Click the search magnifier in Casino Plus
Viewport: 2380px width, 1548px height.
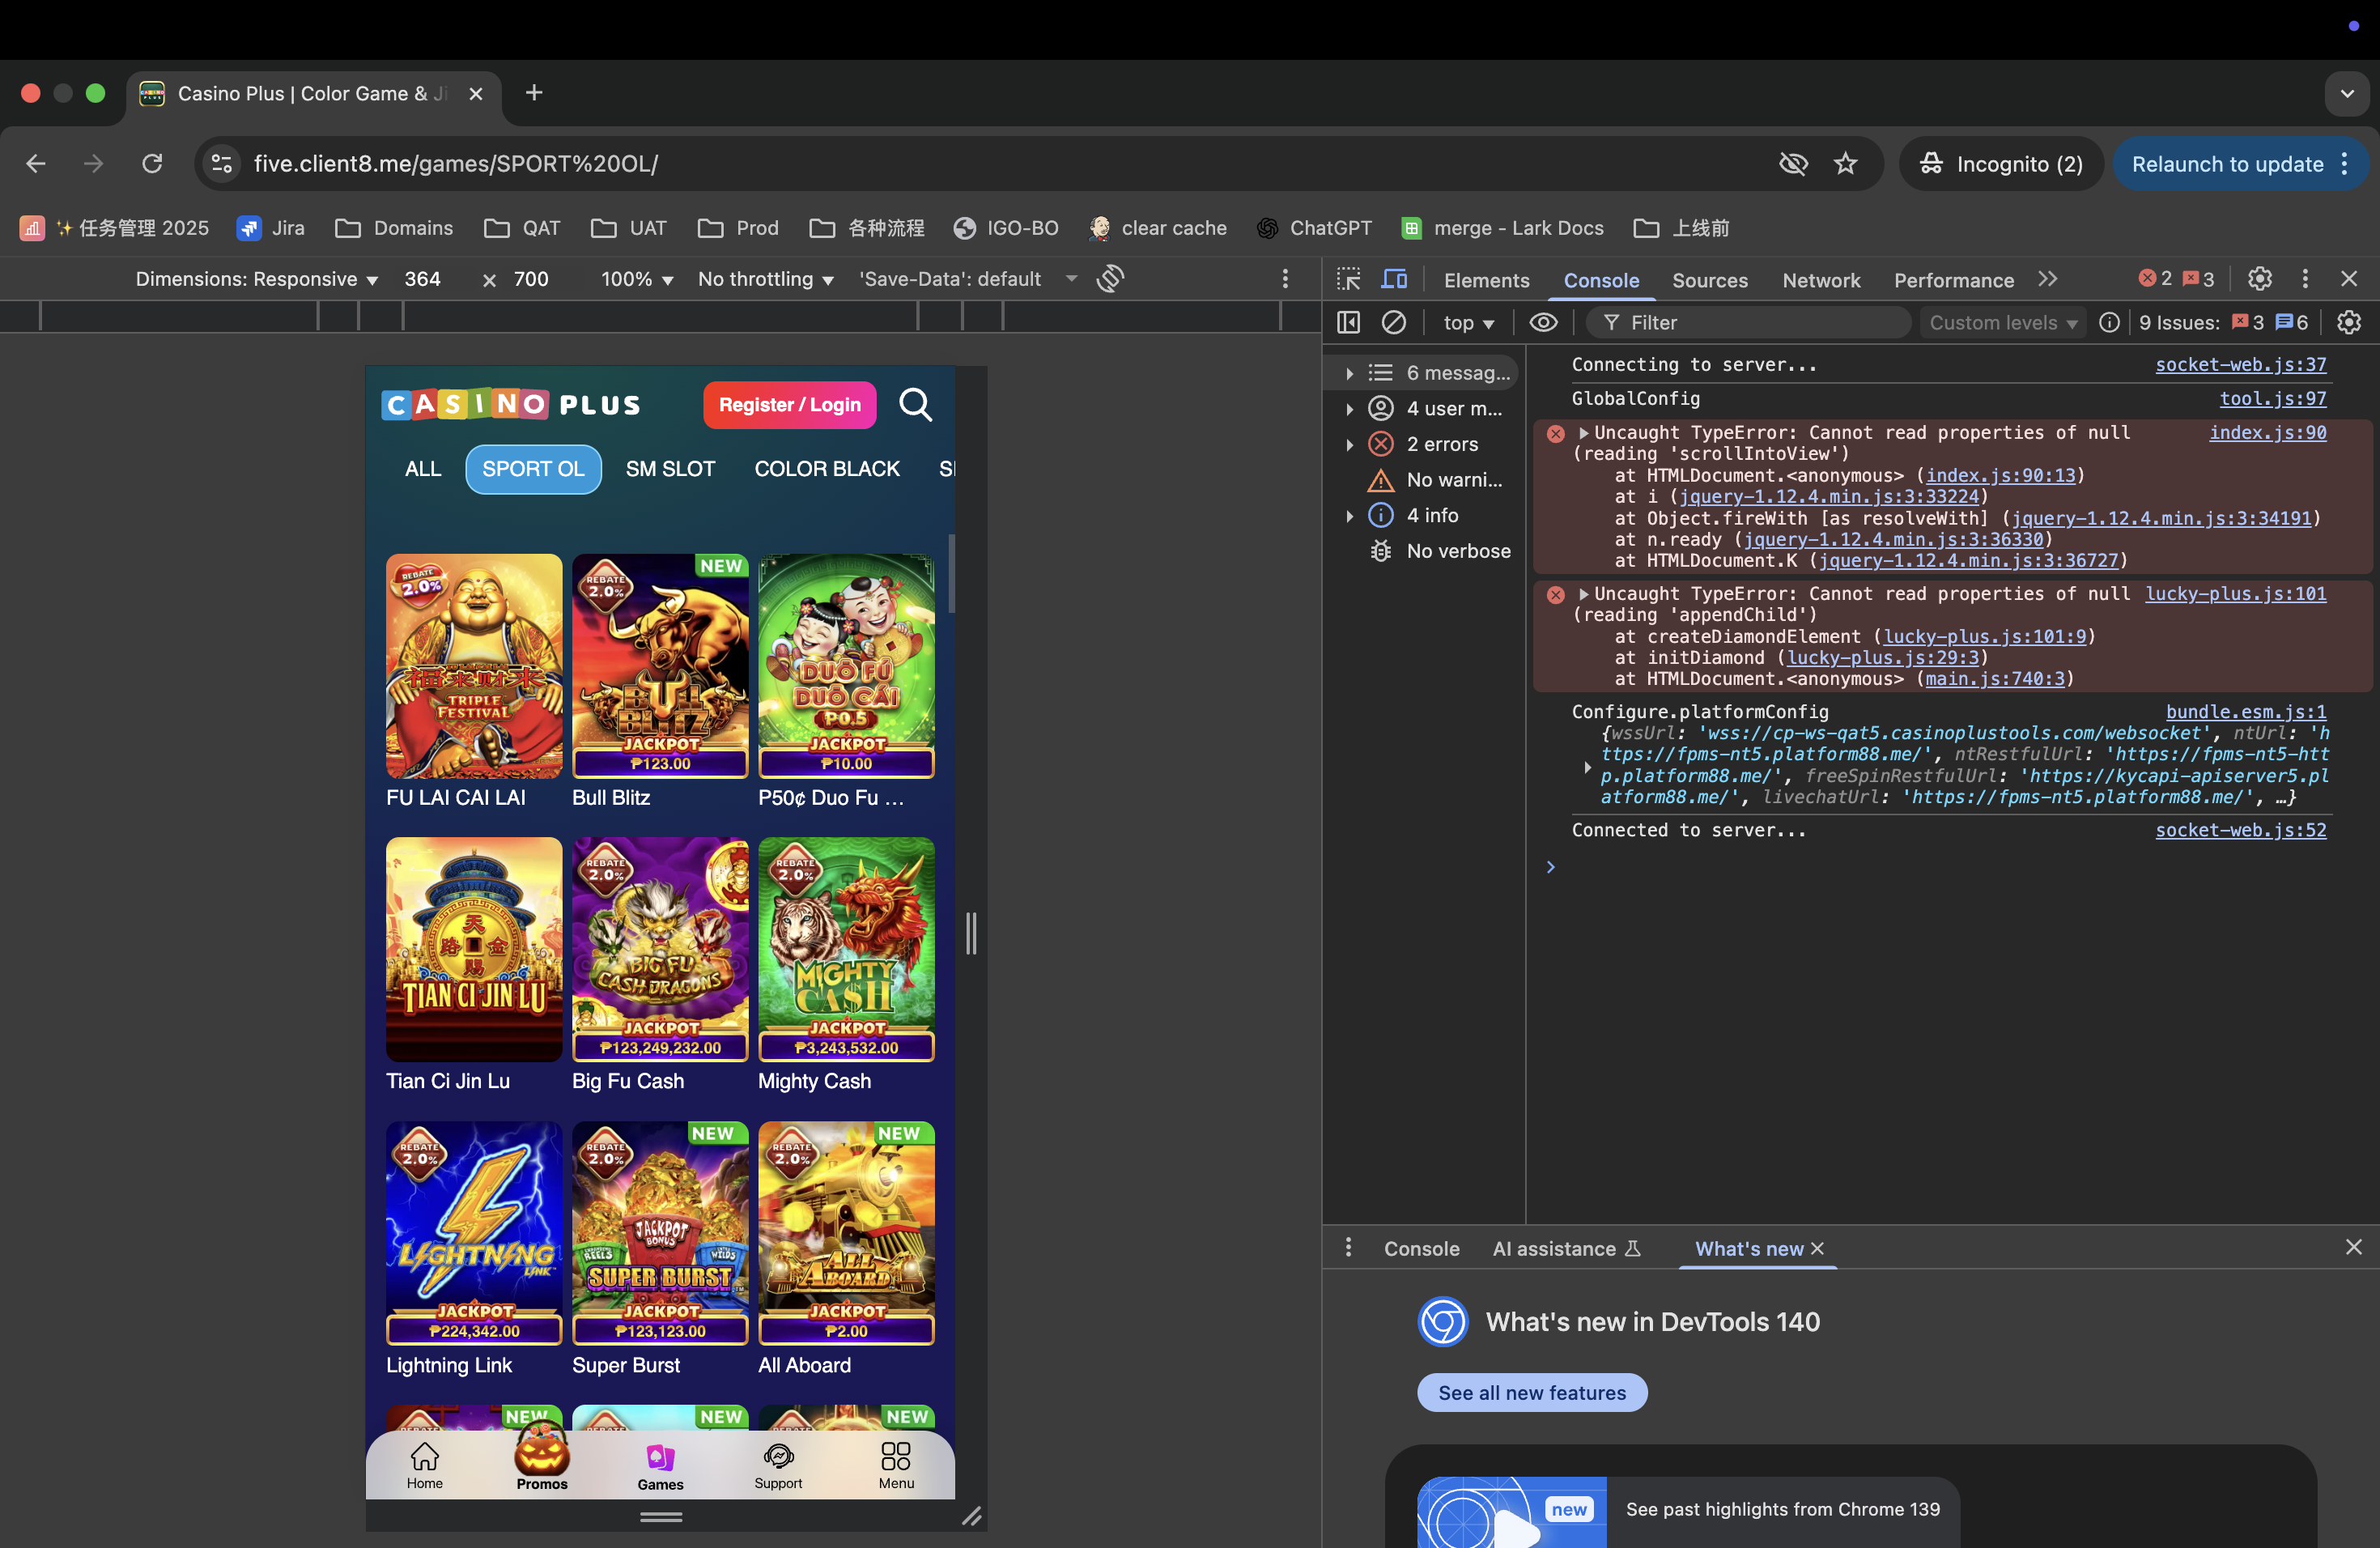(x=915, y=405)
